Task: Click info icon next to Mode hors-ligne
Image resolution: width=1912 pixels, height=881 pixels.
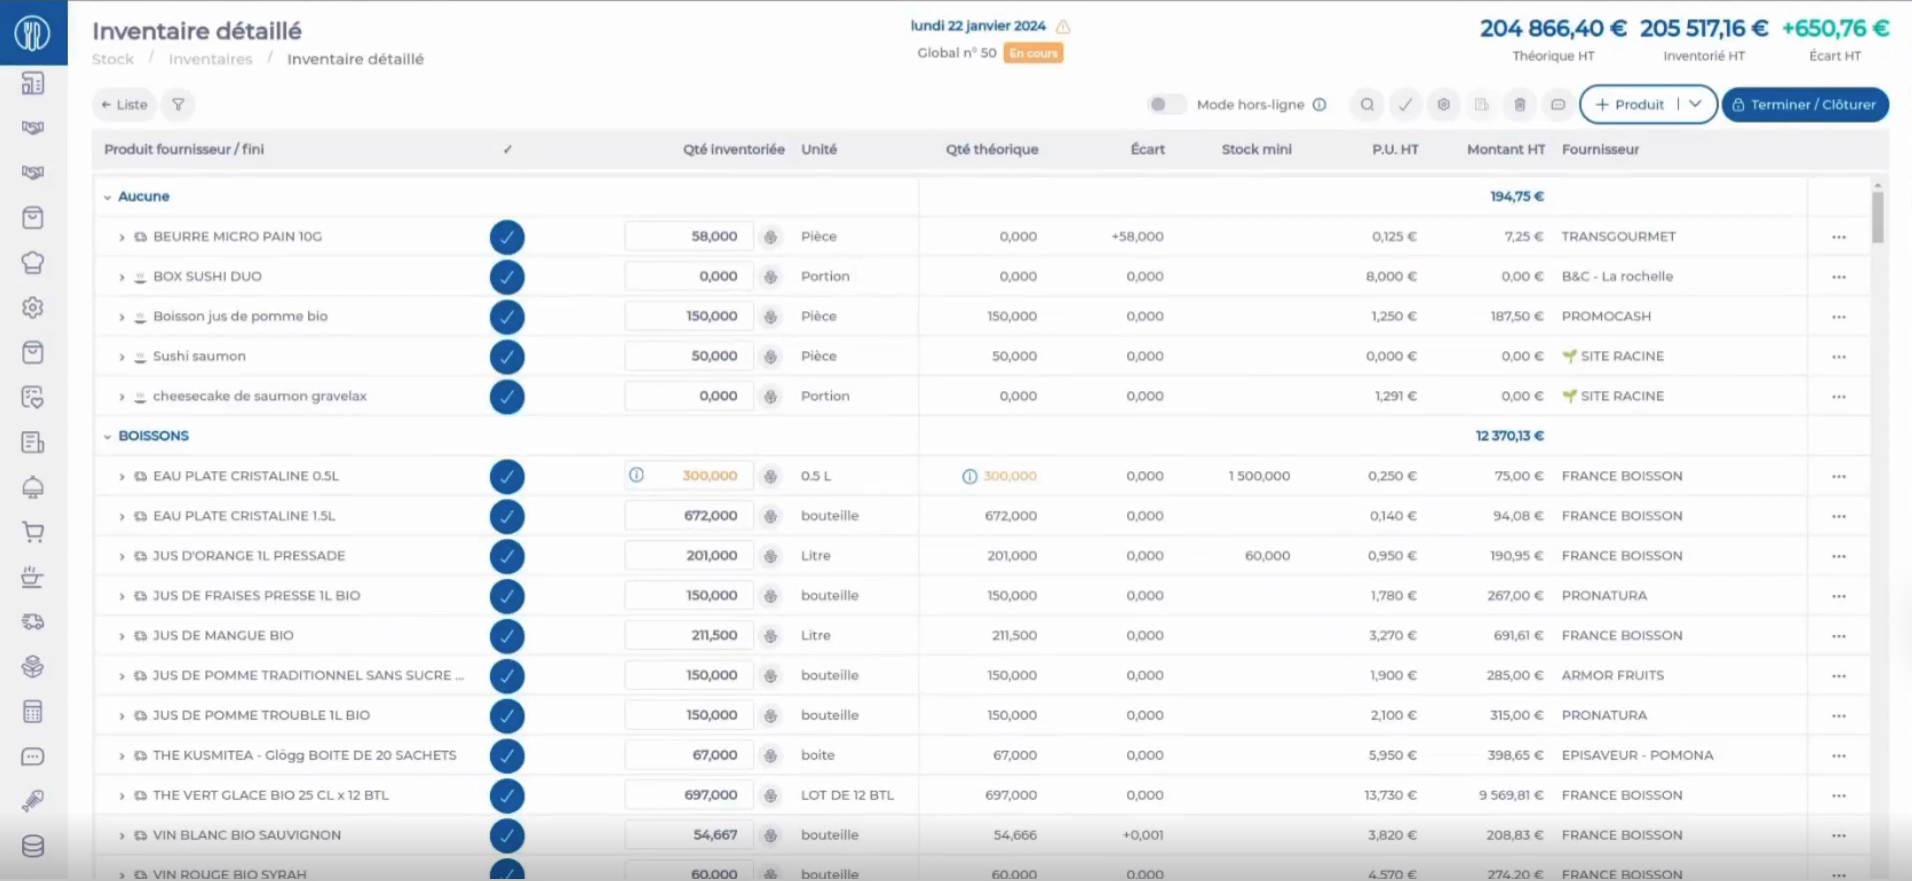Action: click(1320, 105)
